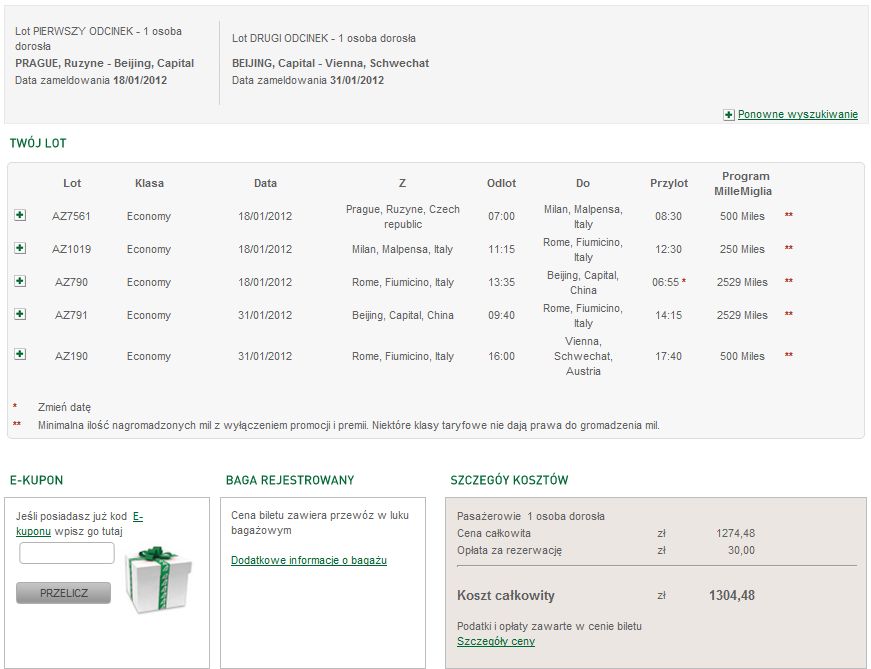
Task: Open the E-kuponu link
Action: tap(79, 524)
